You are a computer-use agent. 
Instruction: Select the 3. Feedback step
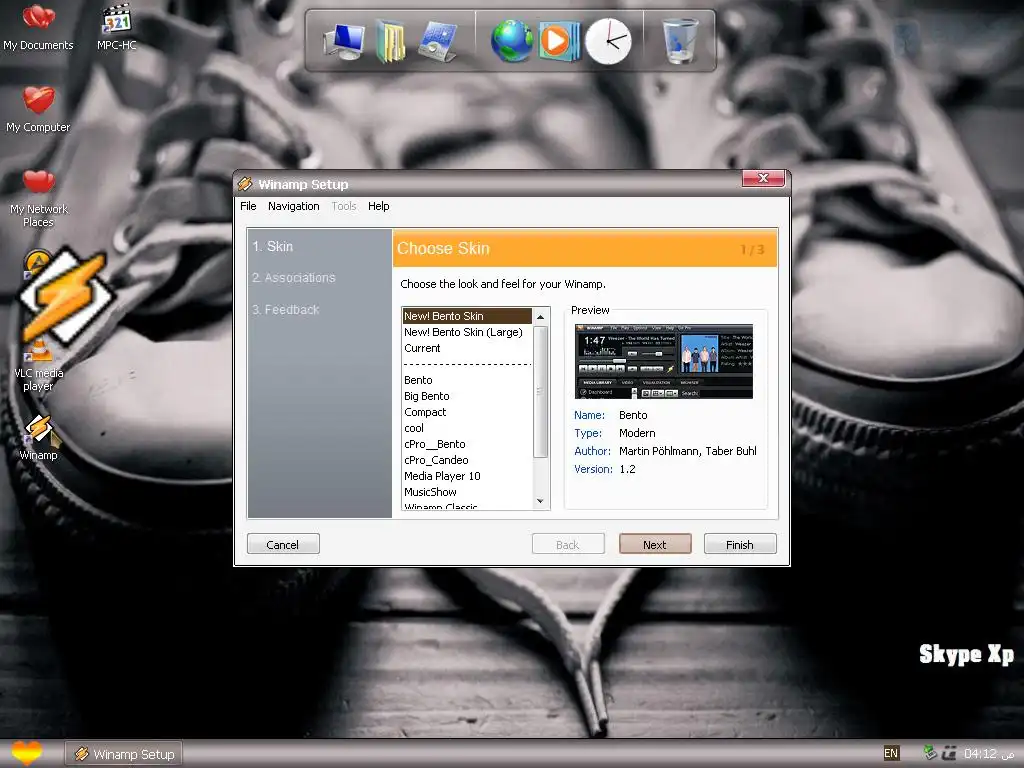coord(285,310)
